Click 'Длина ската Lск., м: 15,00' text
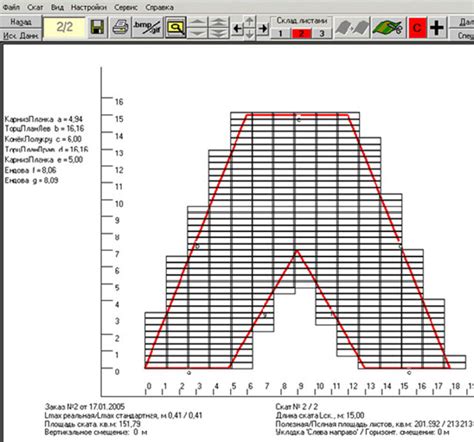This screenshot has width=474, height=442. click(320, 415)
